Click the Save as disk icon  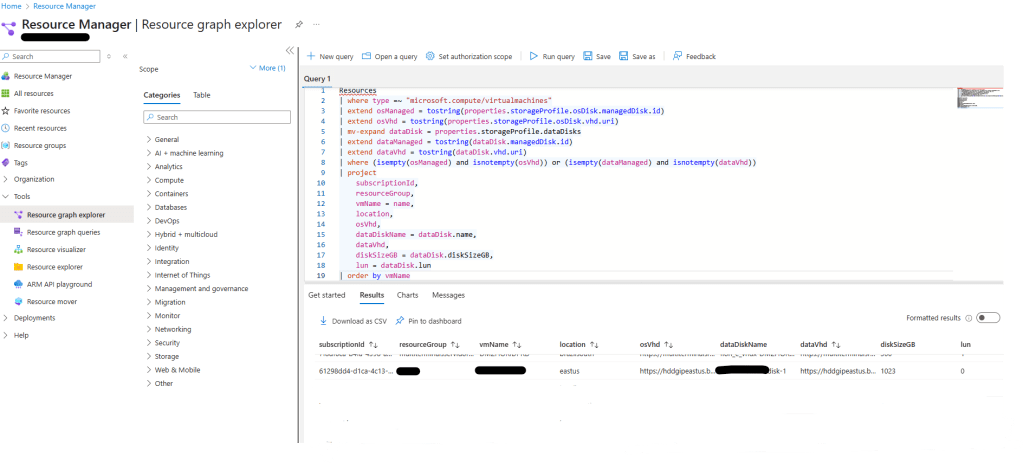[624, 57]
